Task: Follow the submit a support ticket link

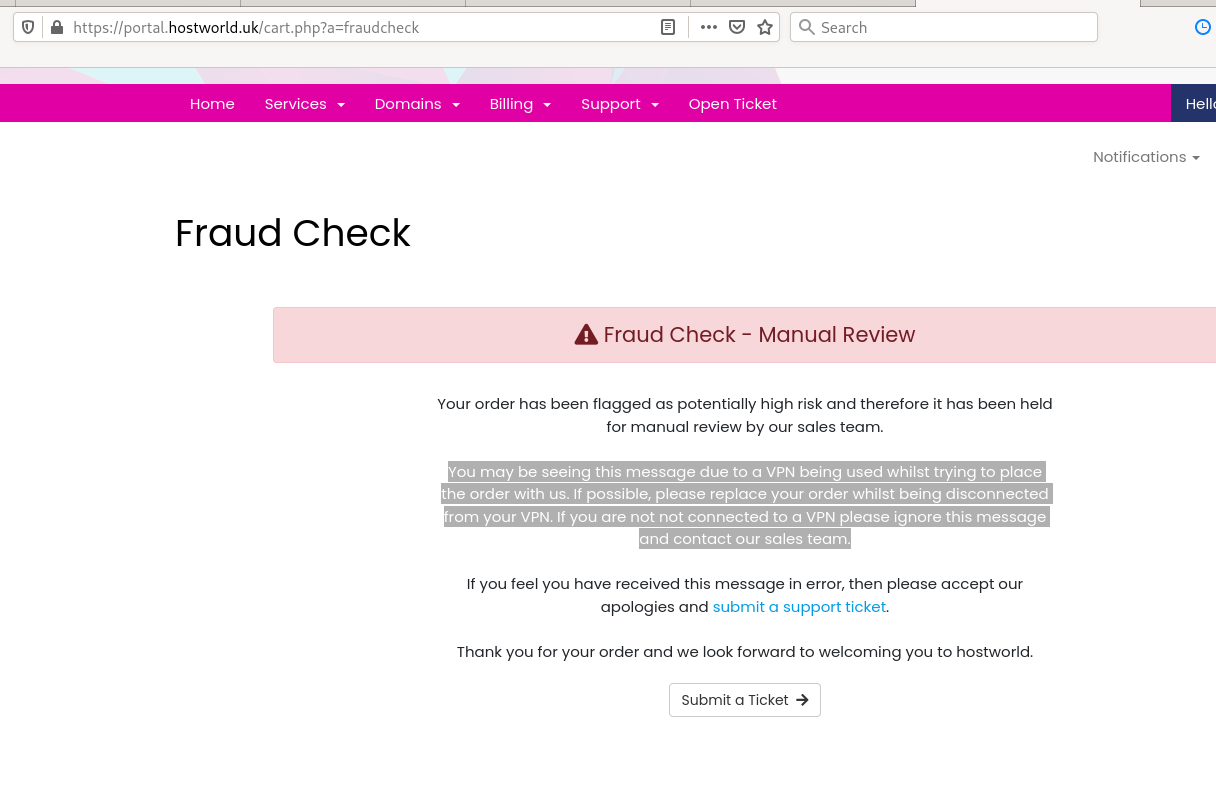Action: tap(799, 607)
